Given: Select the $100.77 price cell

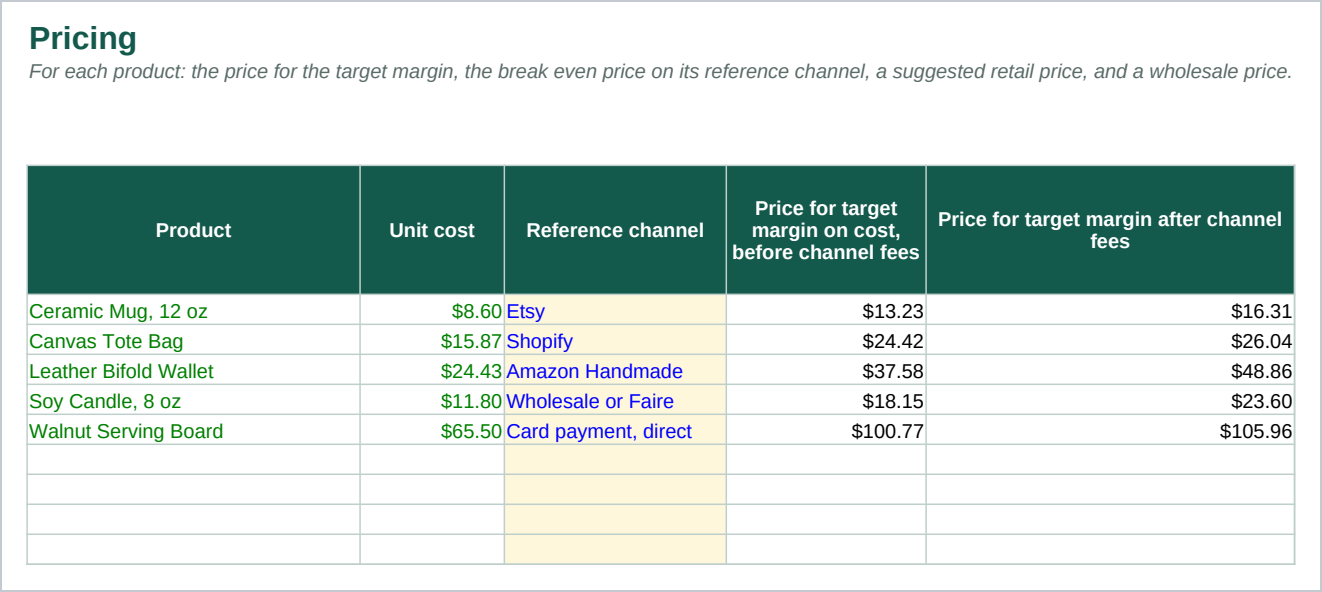Looking at the screenshot, I should click(826, 430).
